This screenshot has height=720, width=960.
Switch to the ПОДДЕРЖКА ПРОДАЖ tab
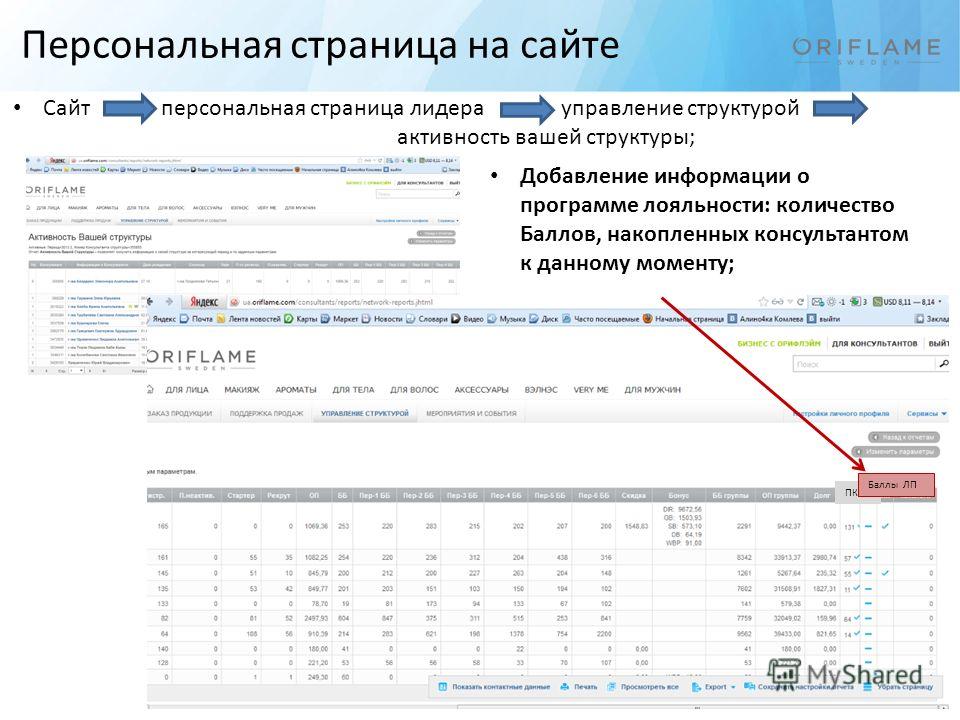click(x=266, y=413)
